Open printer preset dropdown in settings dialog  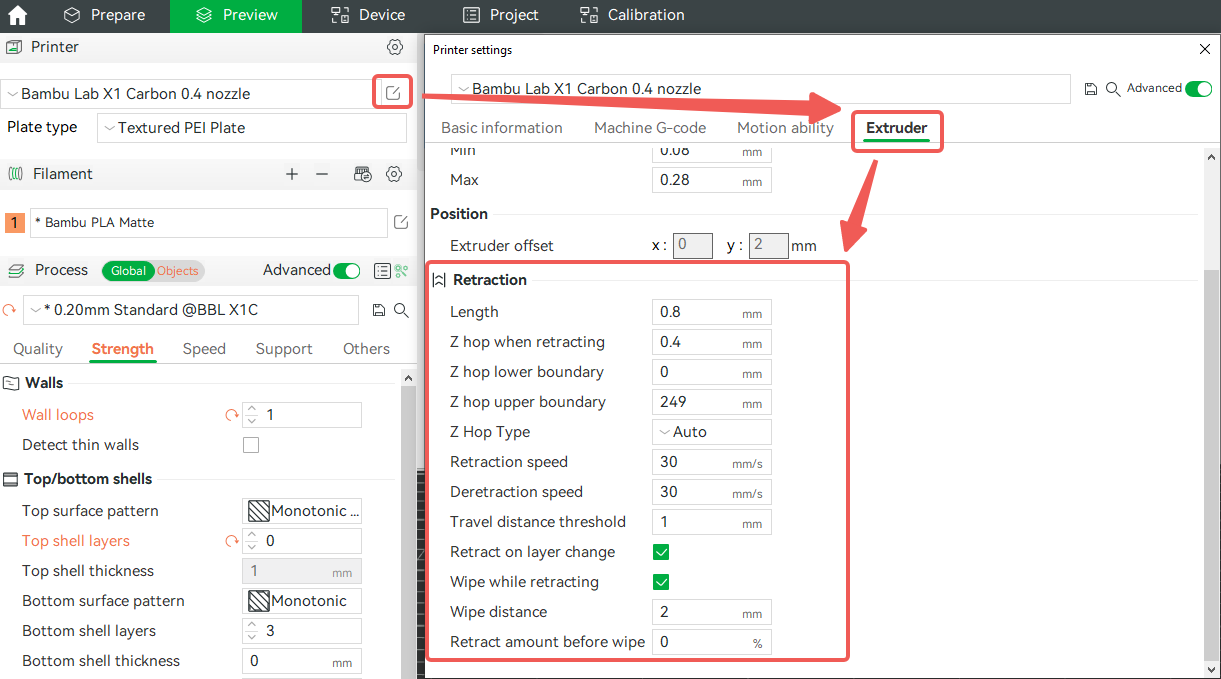[761, 89]
